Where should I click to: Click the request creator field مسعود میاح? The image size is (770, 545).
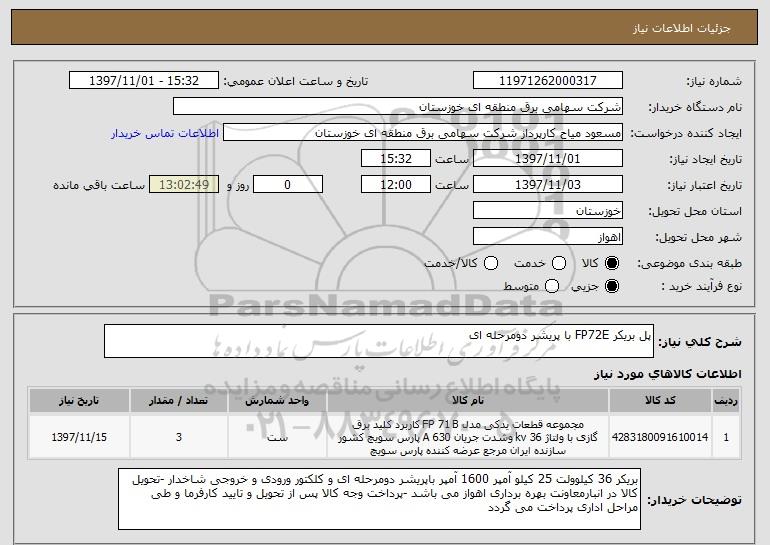coord(423,133)
